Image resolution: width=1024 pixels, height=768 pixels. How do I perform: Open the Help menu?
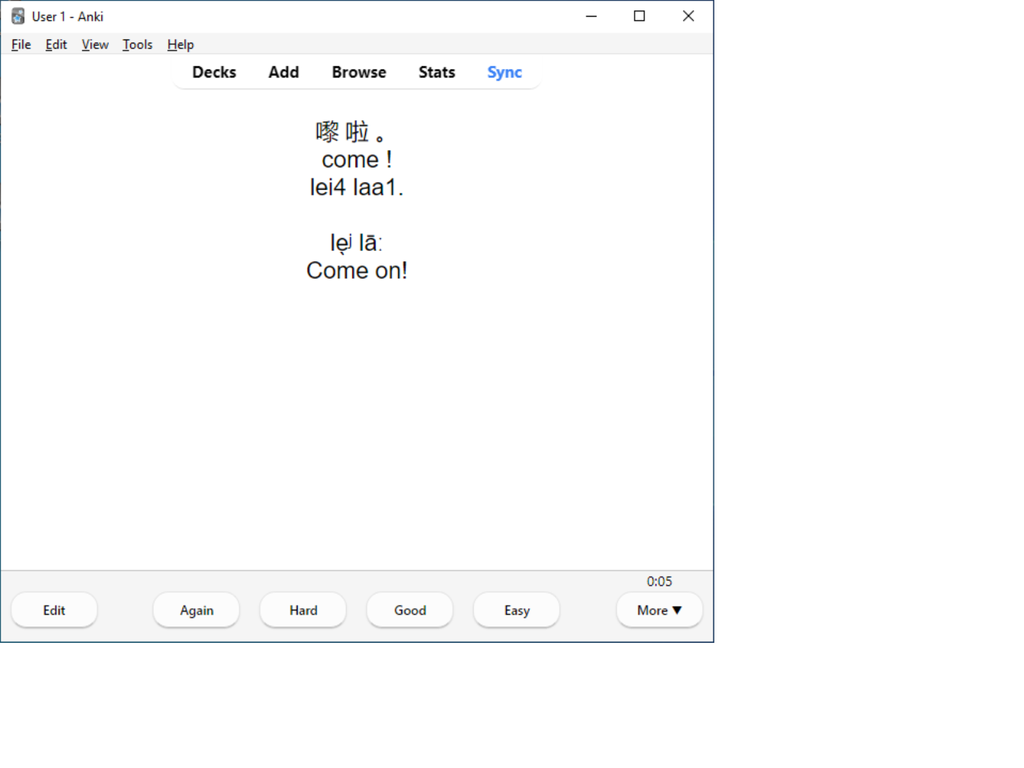click(180, 44)
